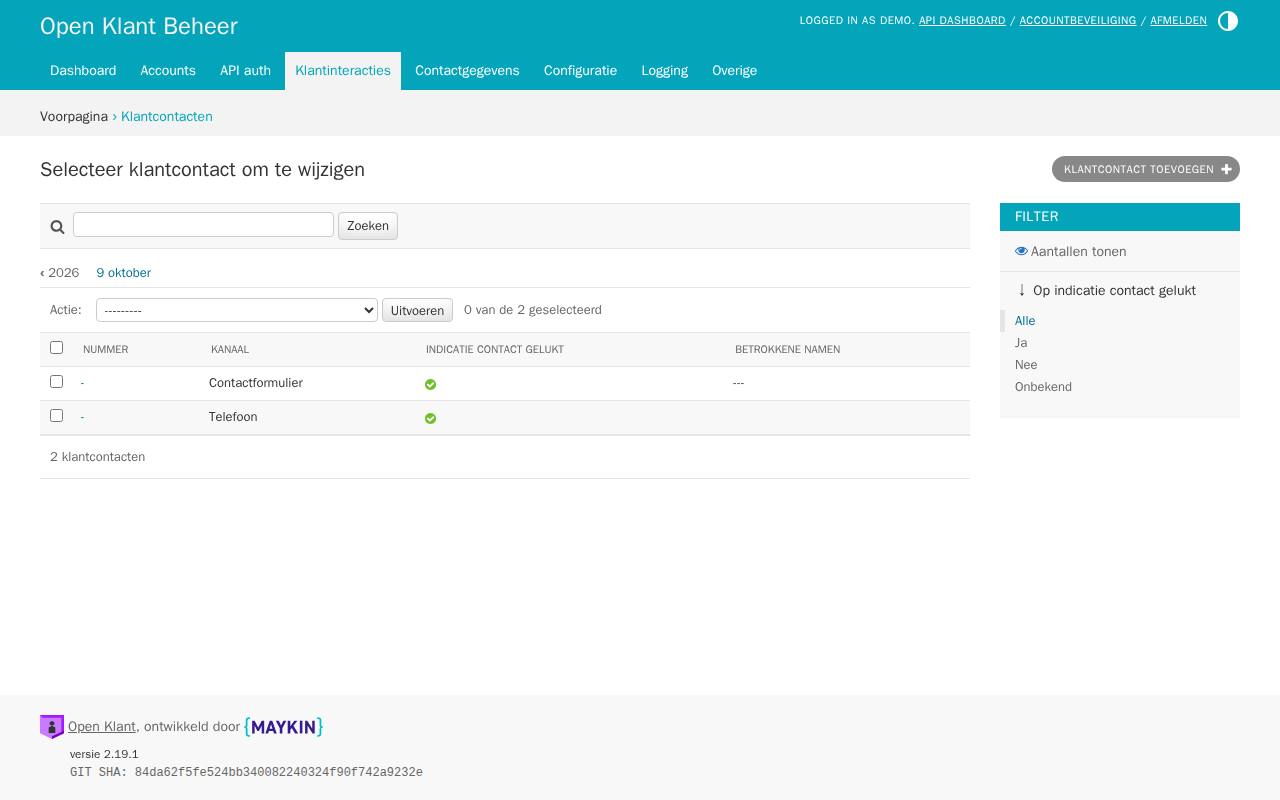Go to Voorpagina breadcrumb
Screen dimensions: 1280x800
[74, 117]
